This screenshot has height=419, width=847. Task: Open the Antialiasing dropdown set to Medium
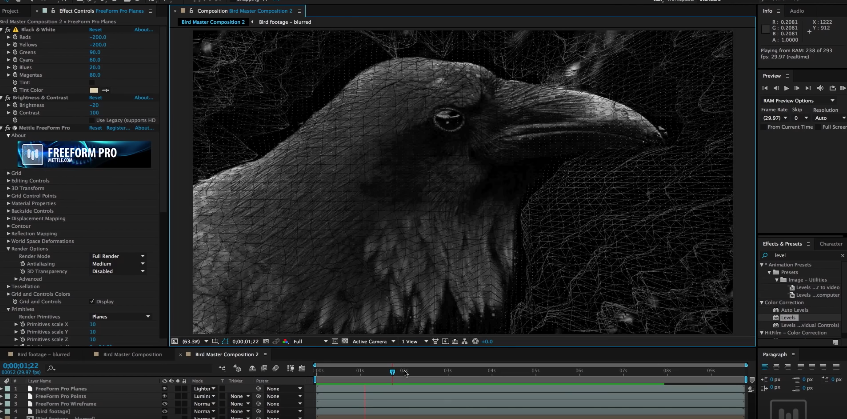(x=119, y=264)
